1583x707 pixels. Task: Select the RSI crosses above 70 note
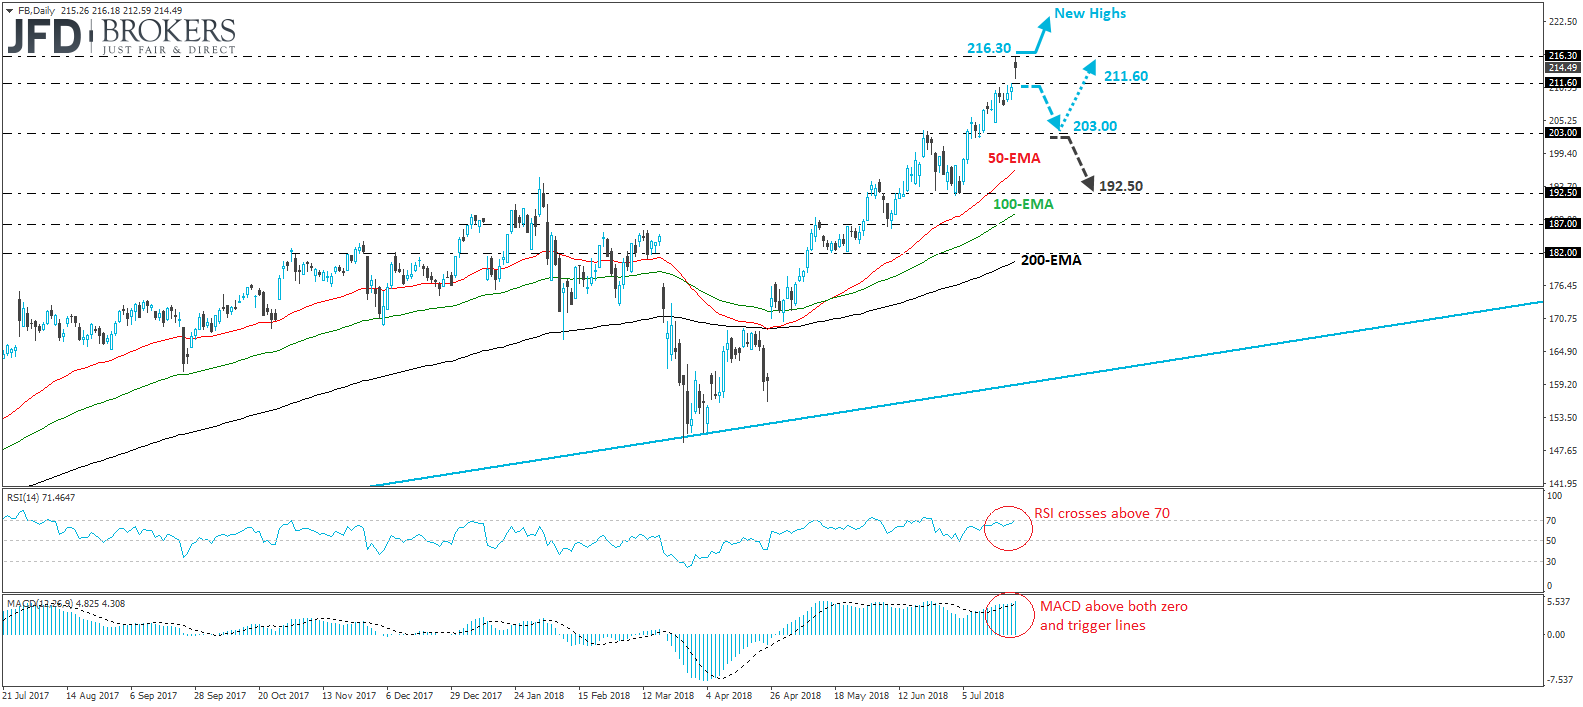pyautogui.click(x=1102, y=513)
